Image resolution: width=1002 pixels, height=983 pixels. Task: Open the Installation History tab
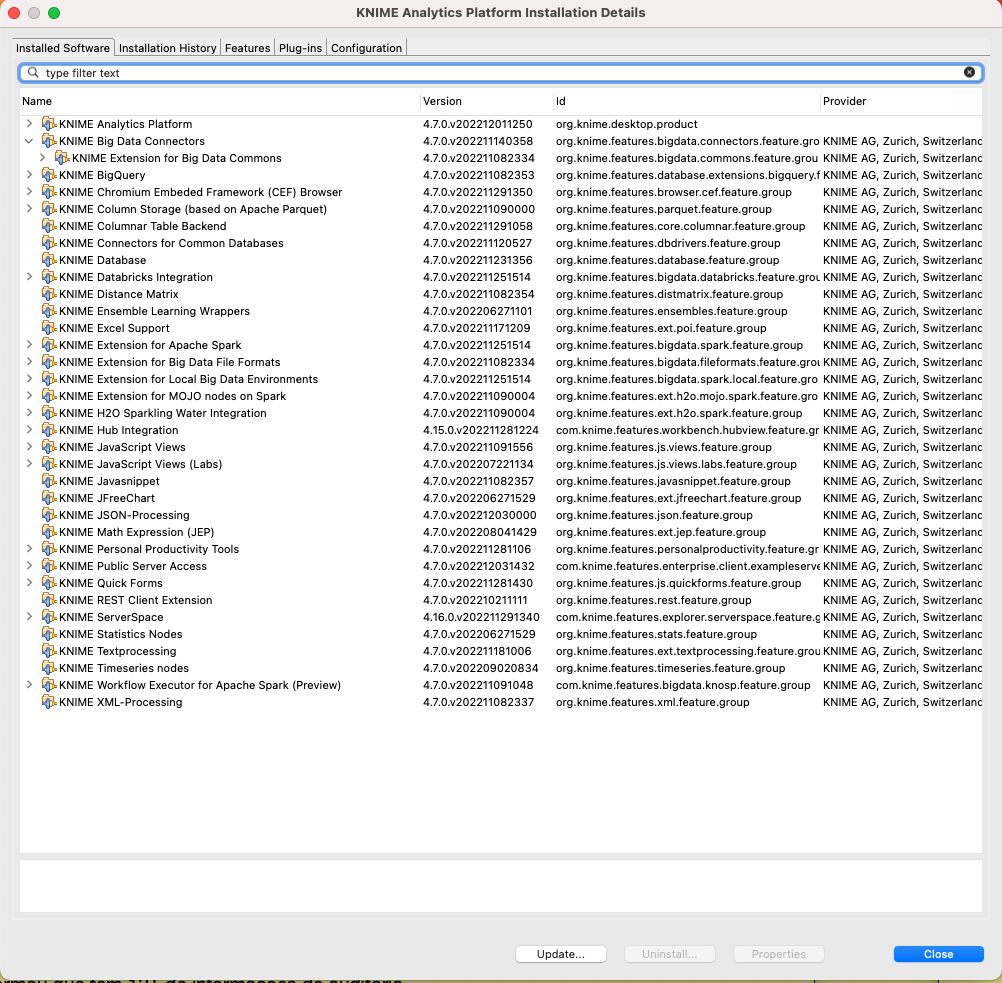167,48
